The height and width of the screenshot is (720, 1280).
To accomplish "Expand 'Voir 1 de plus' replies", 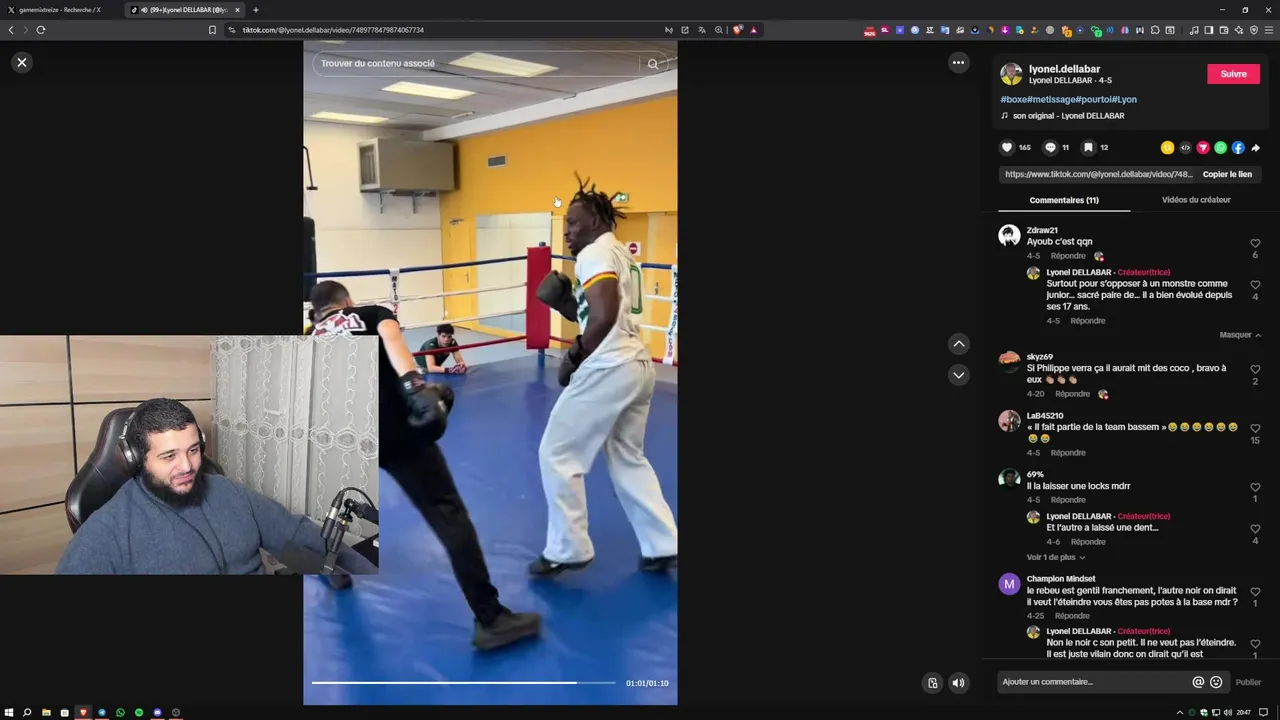I will tap(1055, 557).
